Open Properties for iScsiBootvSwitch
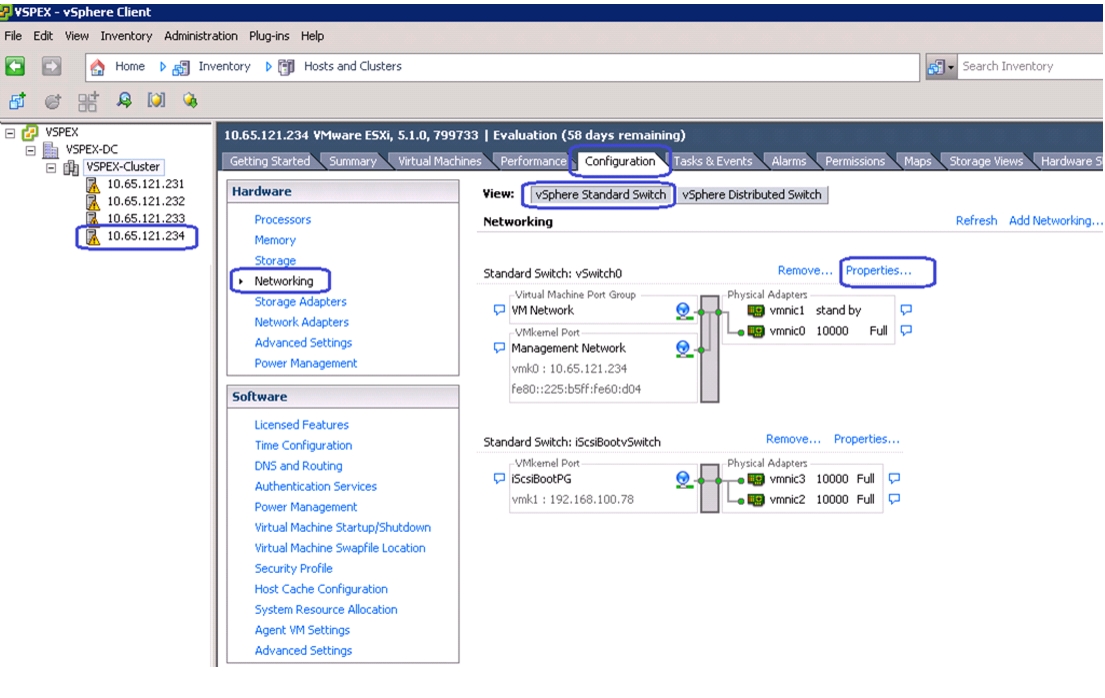Image resolution: width=1105 pixels, height=698 pixels. [x=867, y=439]
